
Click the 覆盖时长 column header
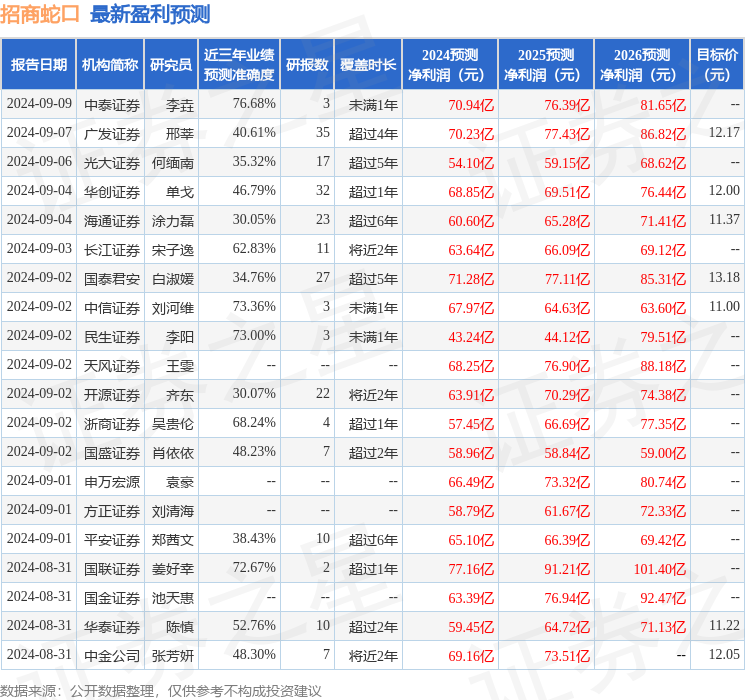[368, 65]
